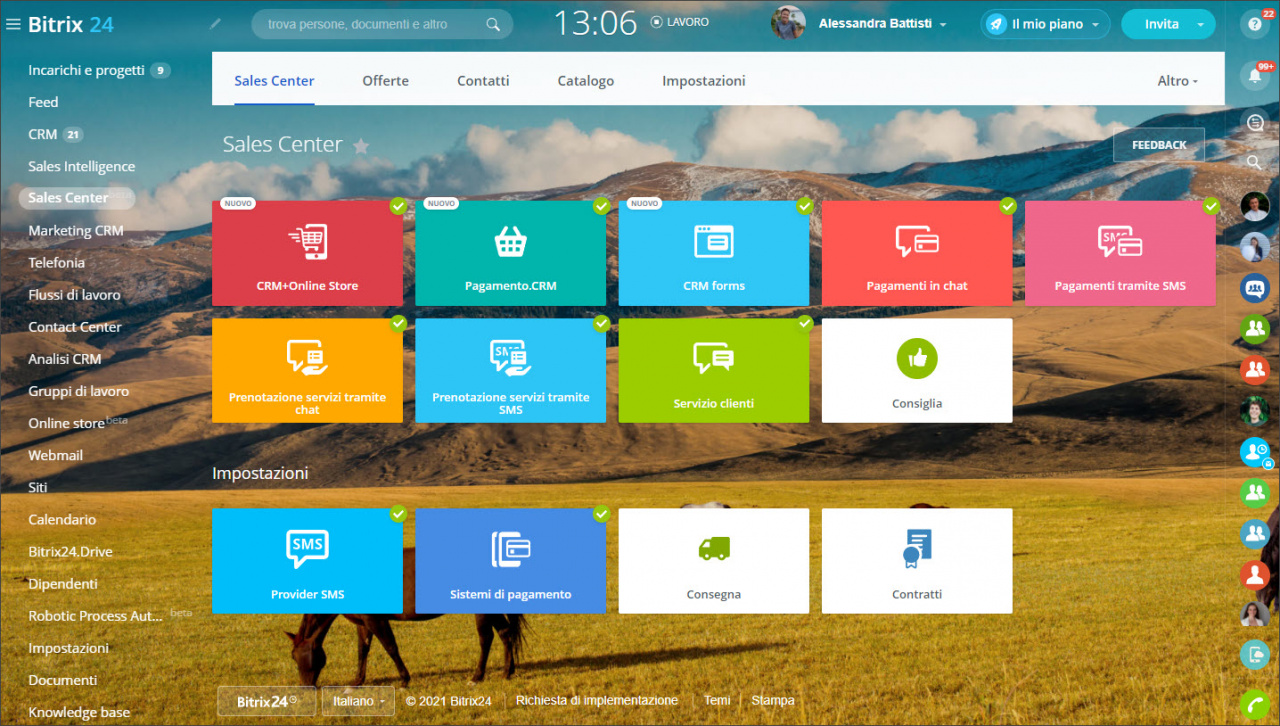Click green checkmark on Servizio clienti tile

[805, 323]
